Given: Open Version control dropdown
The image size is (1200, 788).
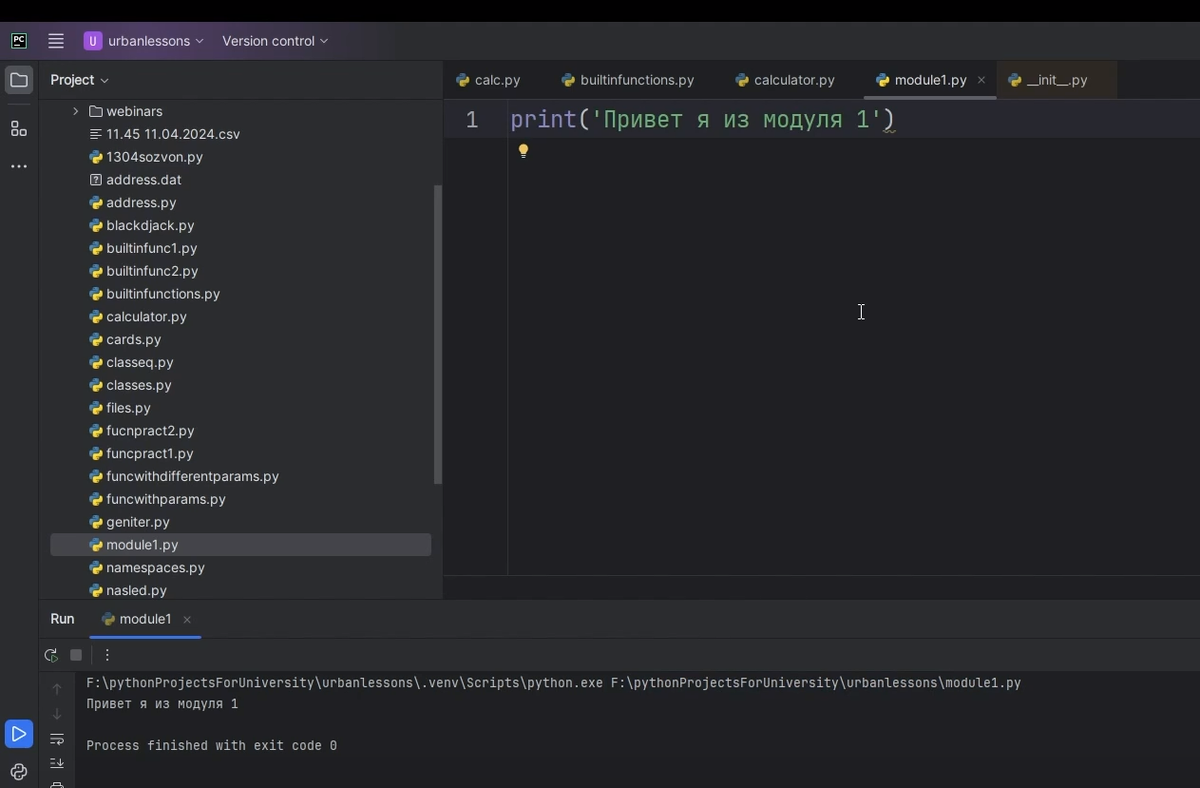Looking at the screenshot, I should [x=275, y=41].
